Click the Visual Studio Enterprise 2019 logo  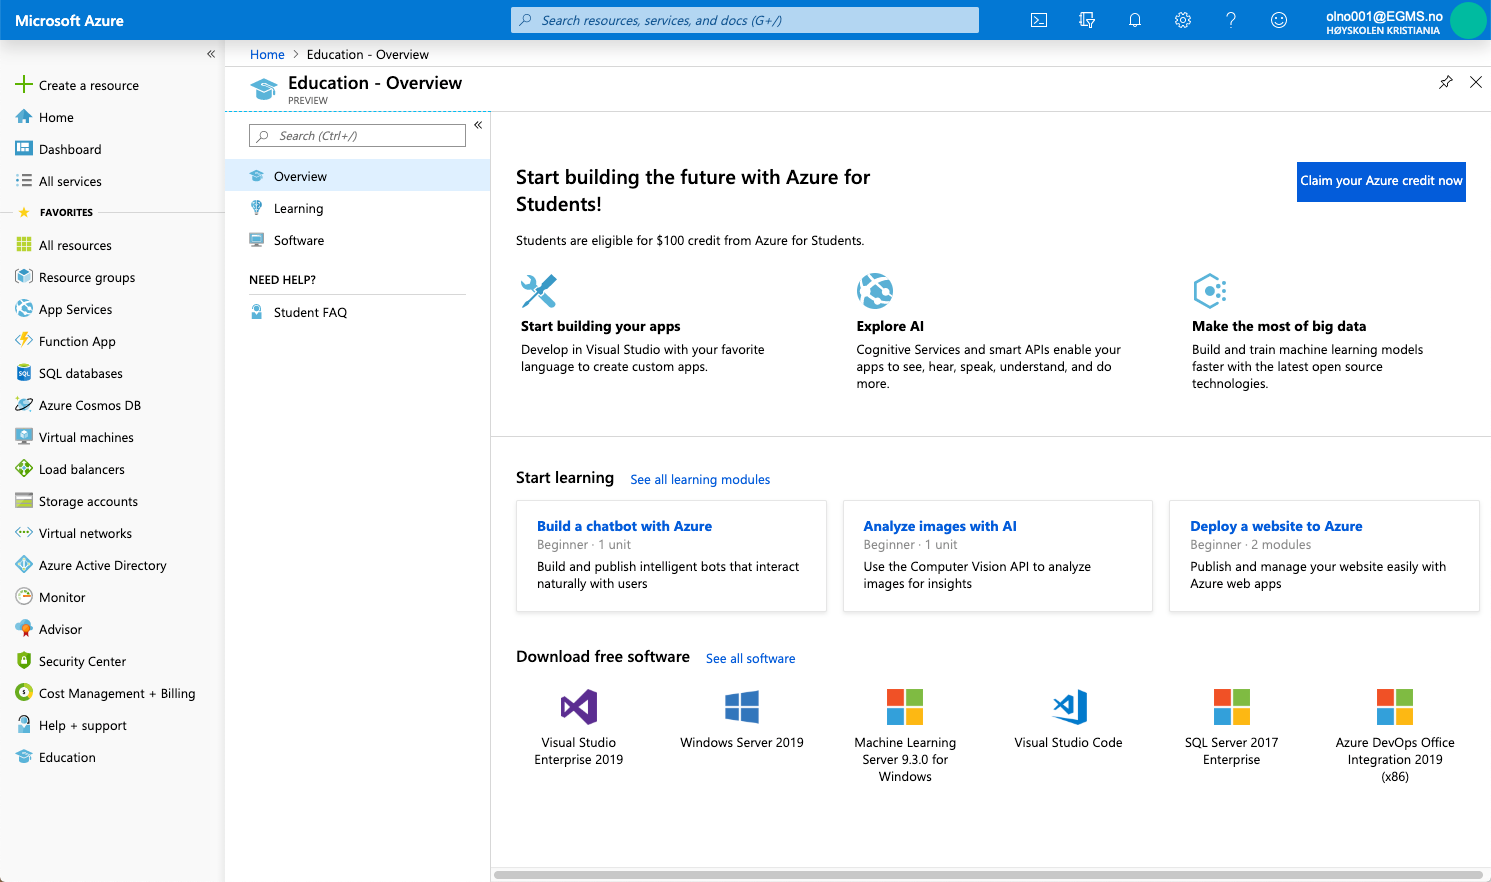click(579, 707)
